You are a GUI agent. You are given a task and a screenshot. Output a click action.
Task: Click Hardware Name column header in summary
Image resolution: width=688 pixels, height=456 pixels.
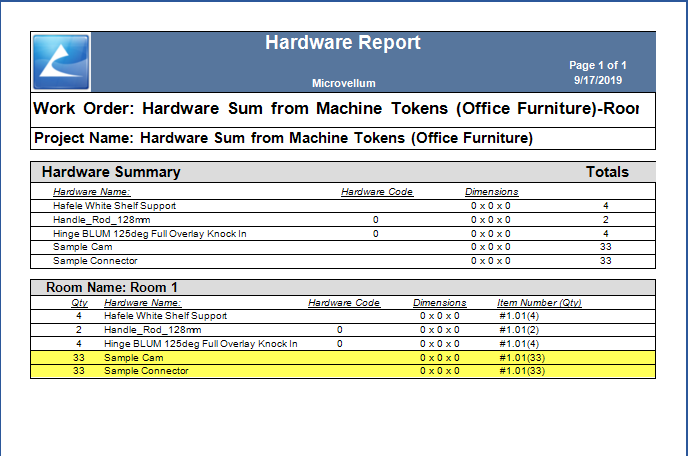pos(92,192)
